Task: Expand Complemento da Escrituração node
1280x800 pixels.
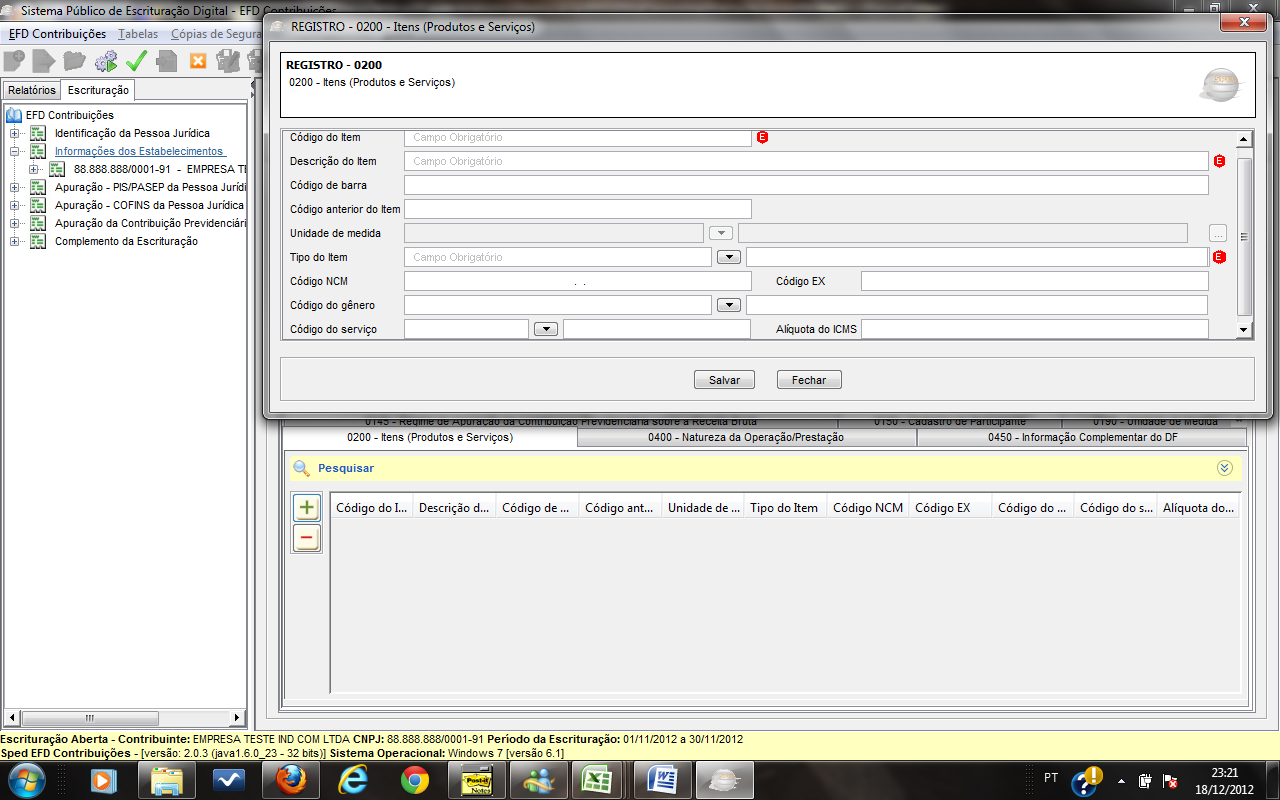Action: point(14,241)
